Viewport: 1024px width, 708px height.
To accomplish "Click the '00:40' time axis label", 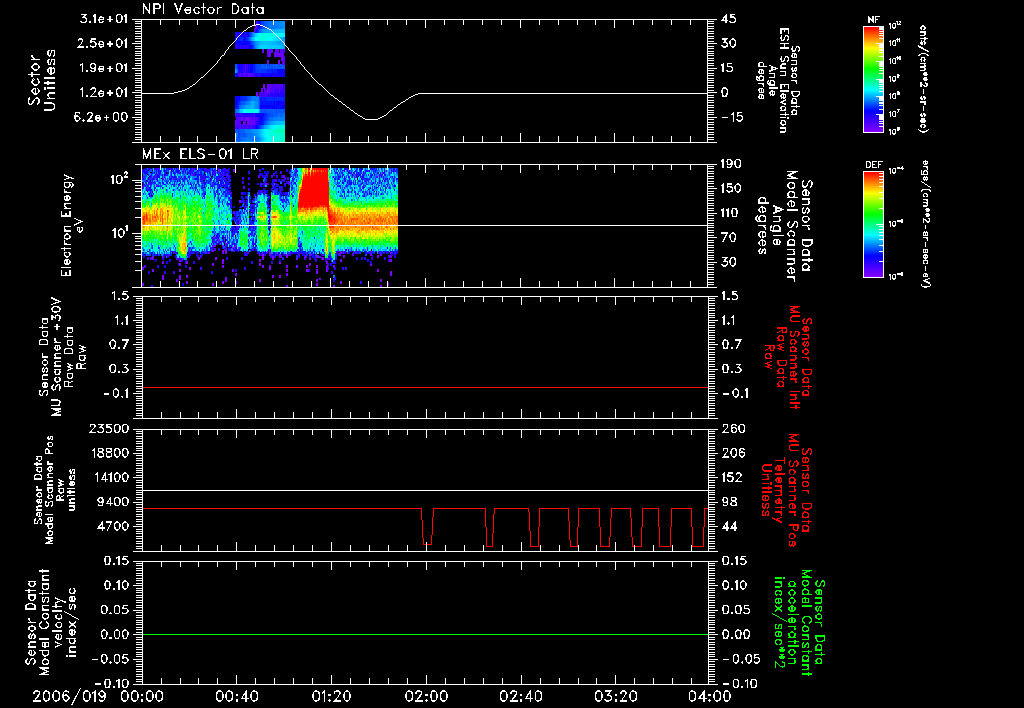I will click(x=236, y=696).
